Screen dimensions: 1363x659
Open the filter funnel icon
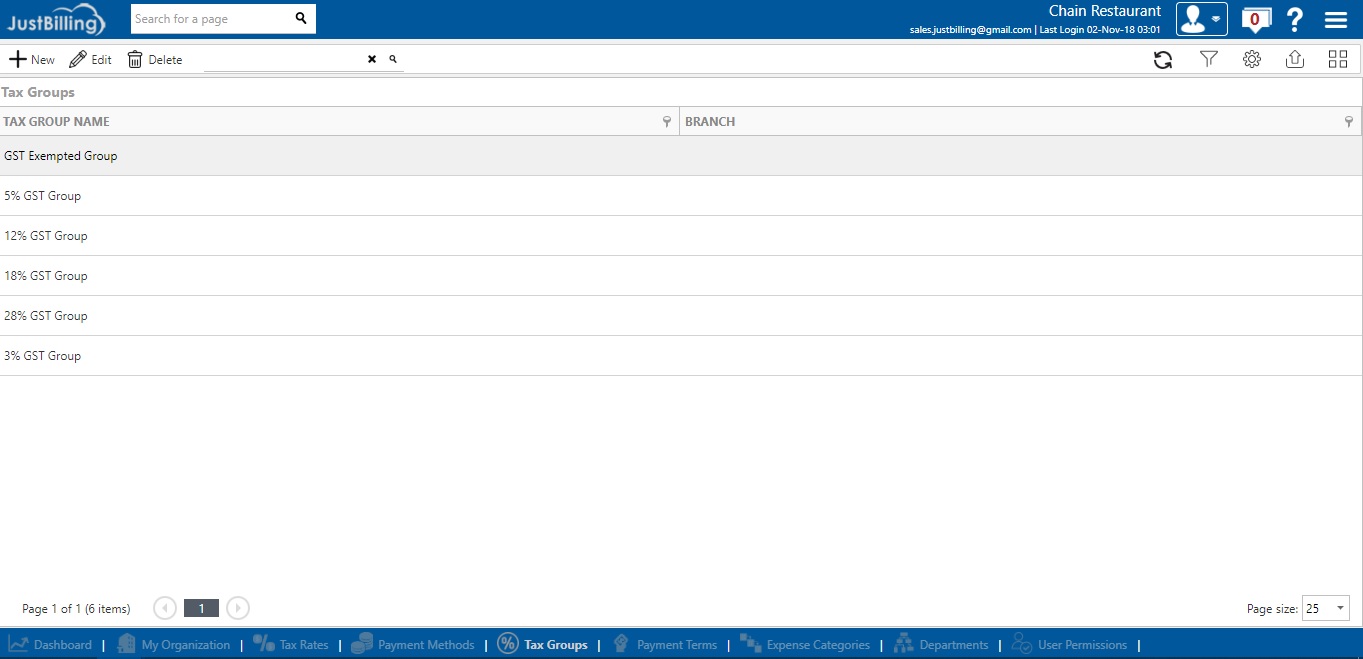[1208, 60]
